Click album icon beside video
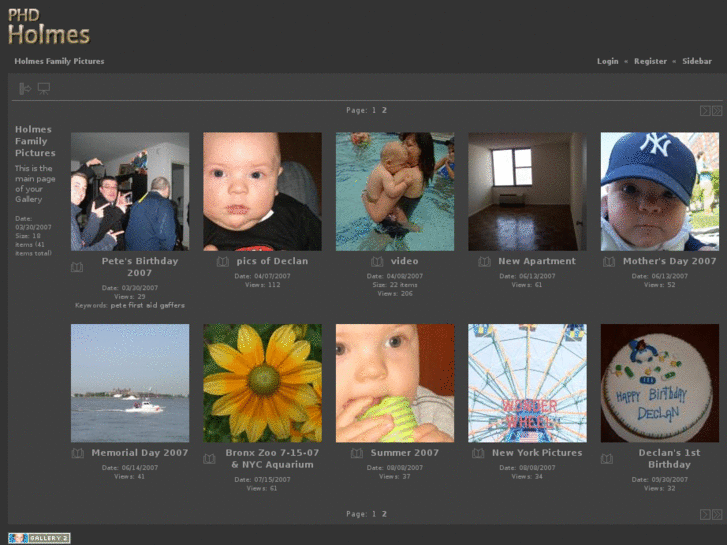 (x=377, y=262)
